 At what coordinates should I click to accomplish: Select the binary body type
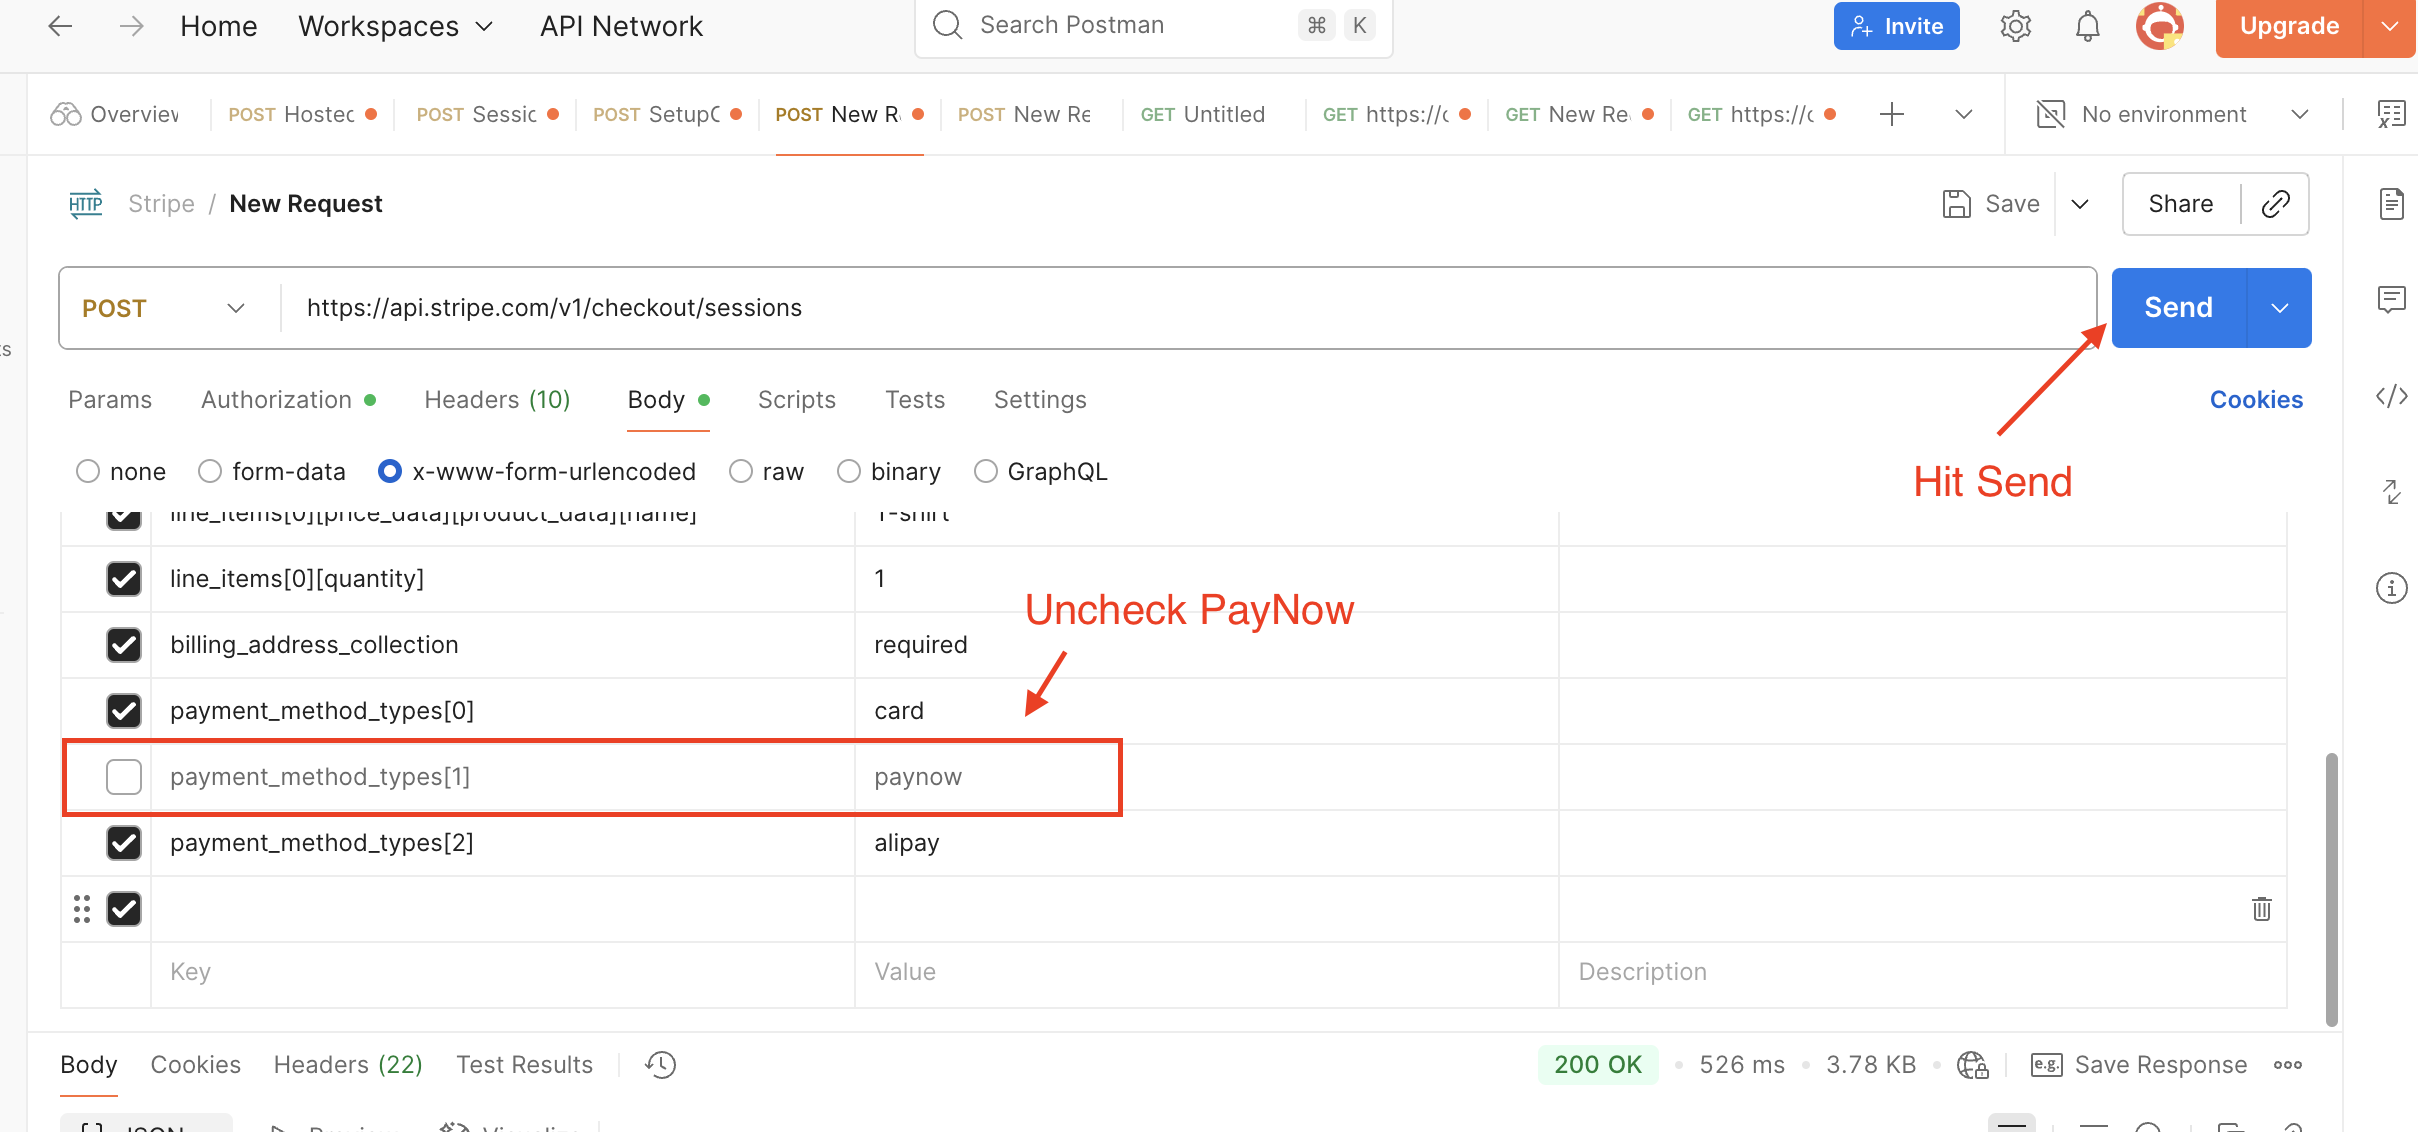(x=849, y=471)
